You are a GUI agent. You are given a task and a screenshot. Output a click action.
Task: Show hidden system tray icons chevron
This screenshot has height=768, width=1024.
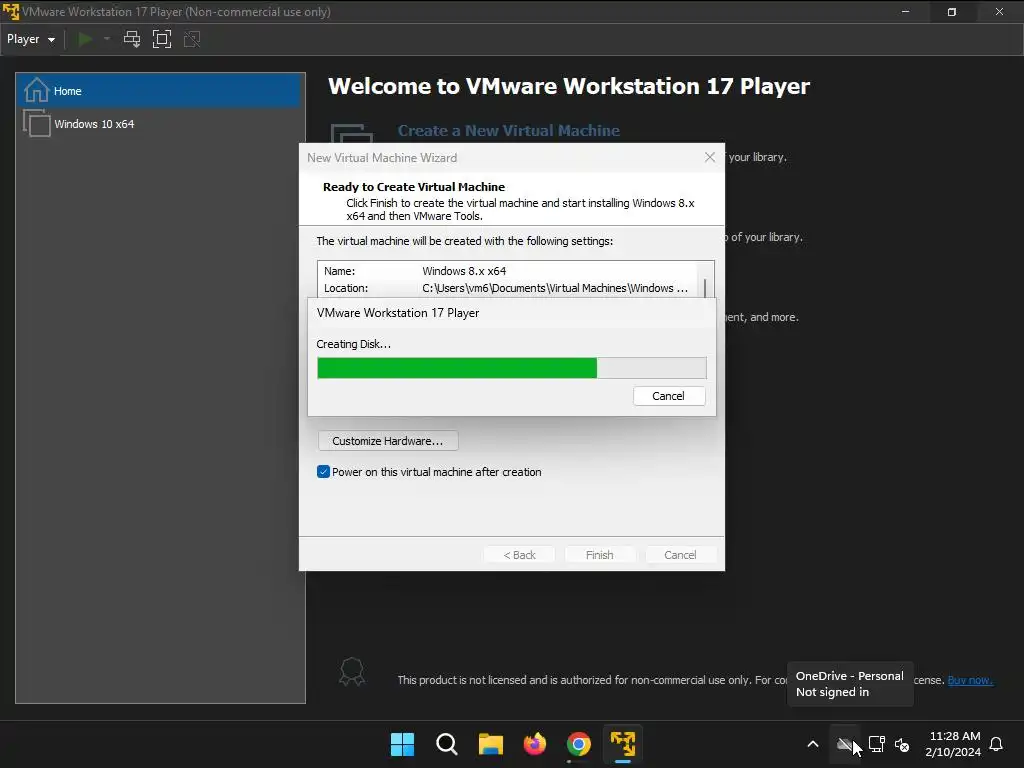click(813, 744)
